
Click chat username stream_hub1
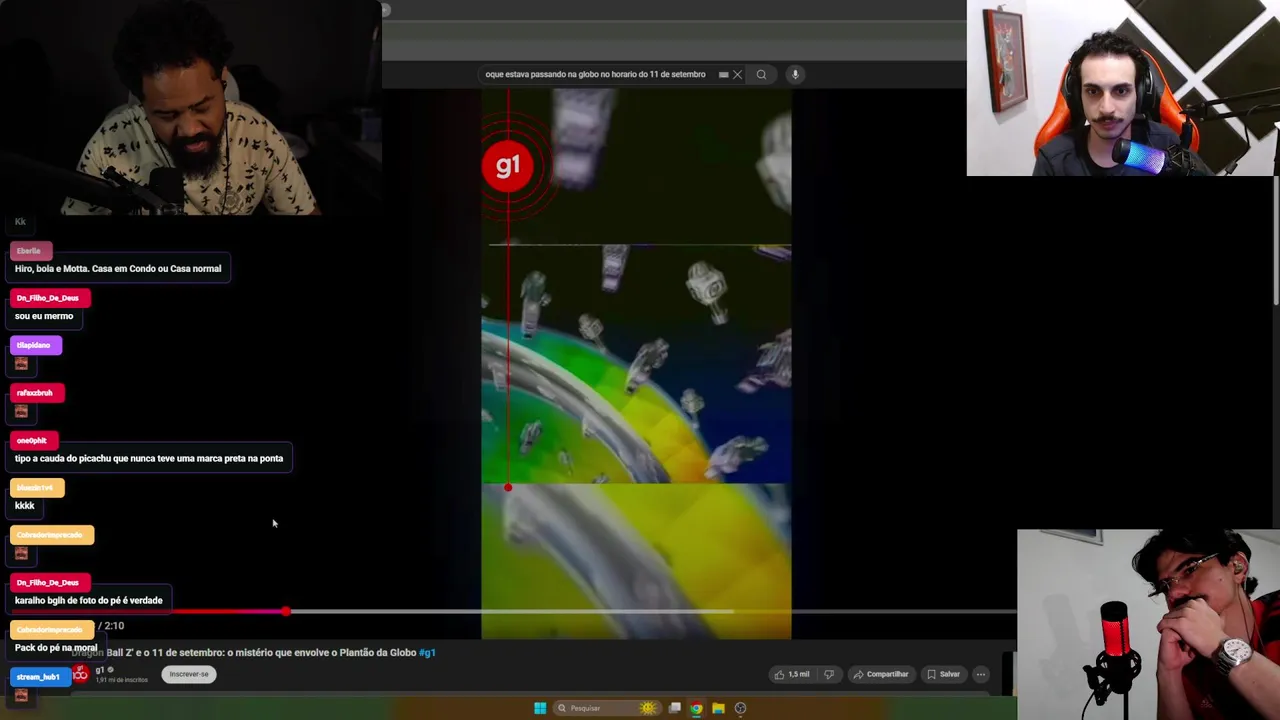38,677
